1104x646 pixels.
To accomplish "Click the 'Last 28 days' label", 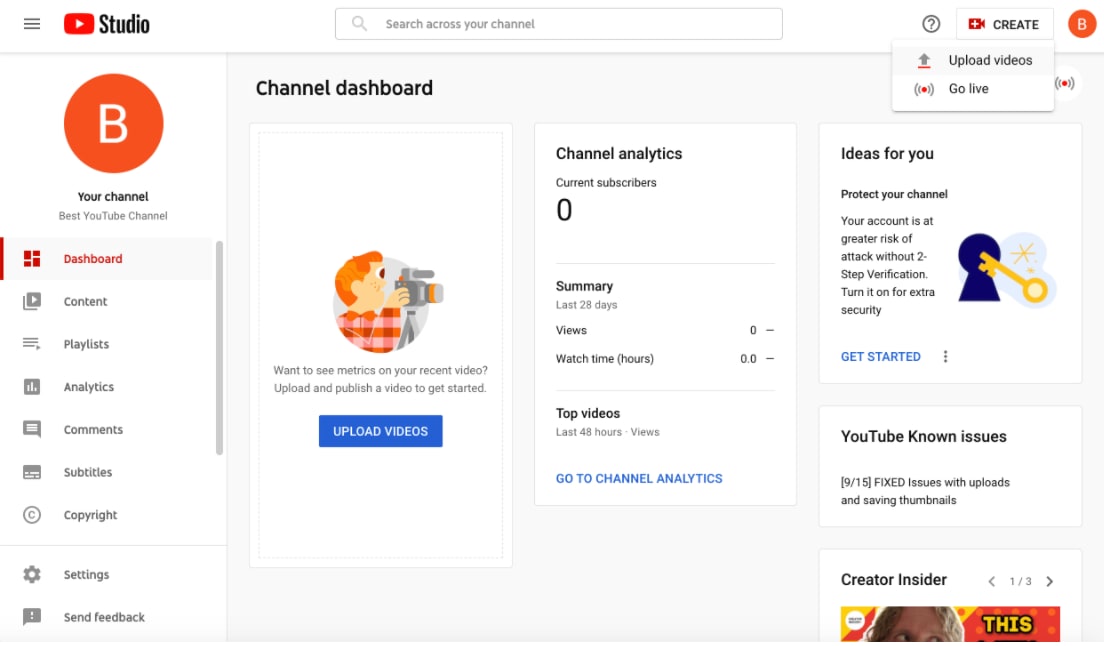I will tap(586, 305).
